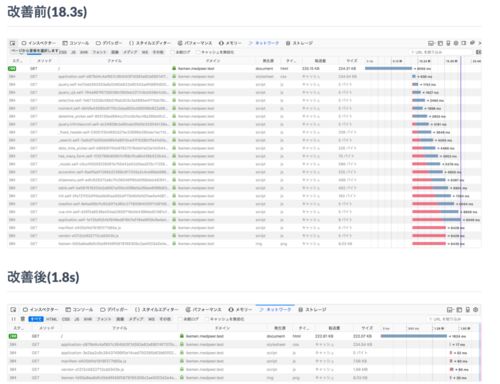Sort by the 発生源 column header in the lower panel
This screenshot has width=500, height=384.
[x=279, y=328]
